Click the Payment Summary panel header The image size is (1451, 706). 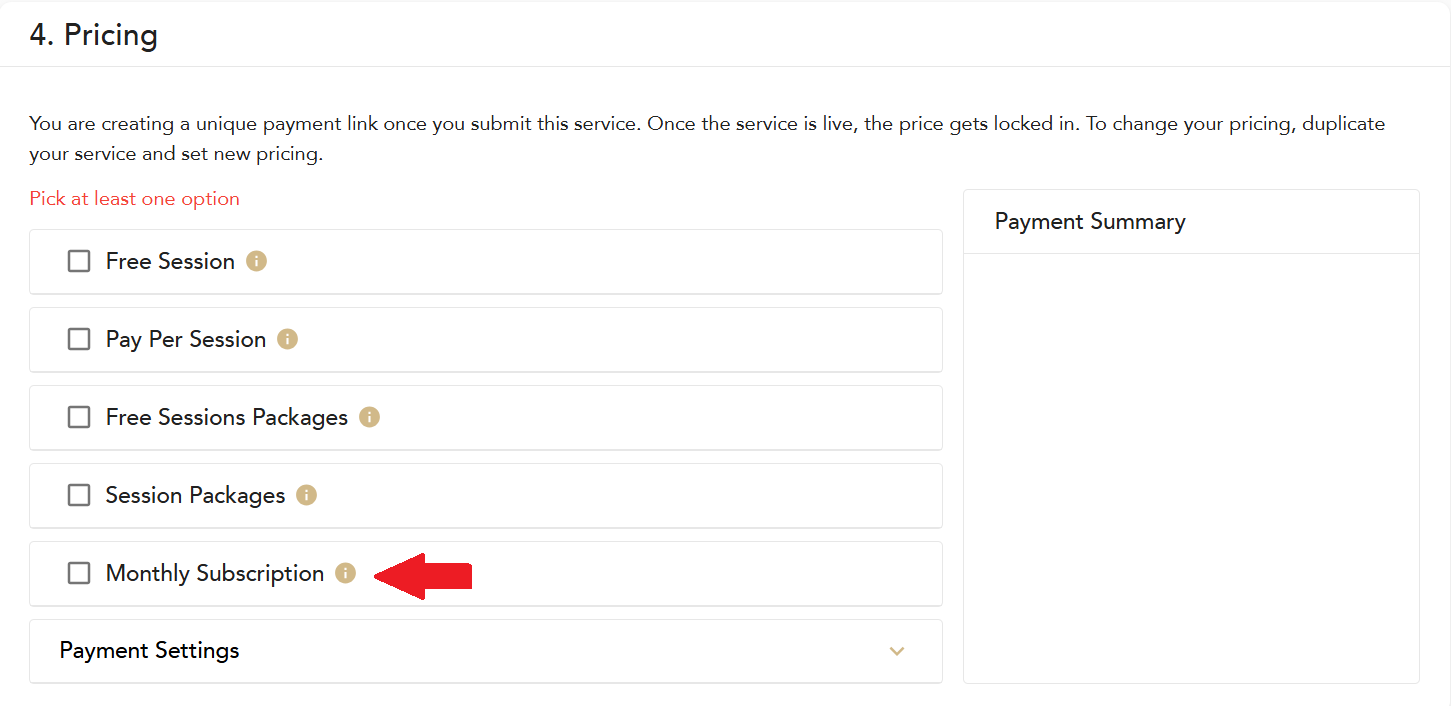pos(1090,222)
